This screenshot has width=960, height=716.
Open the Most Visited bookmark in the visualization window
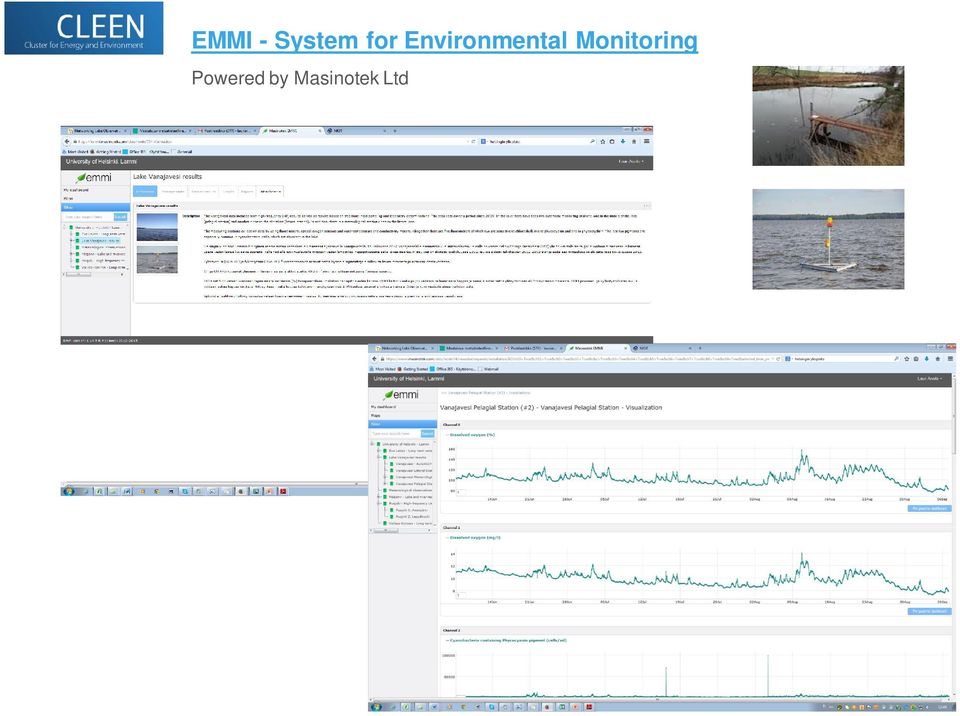384,369
